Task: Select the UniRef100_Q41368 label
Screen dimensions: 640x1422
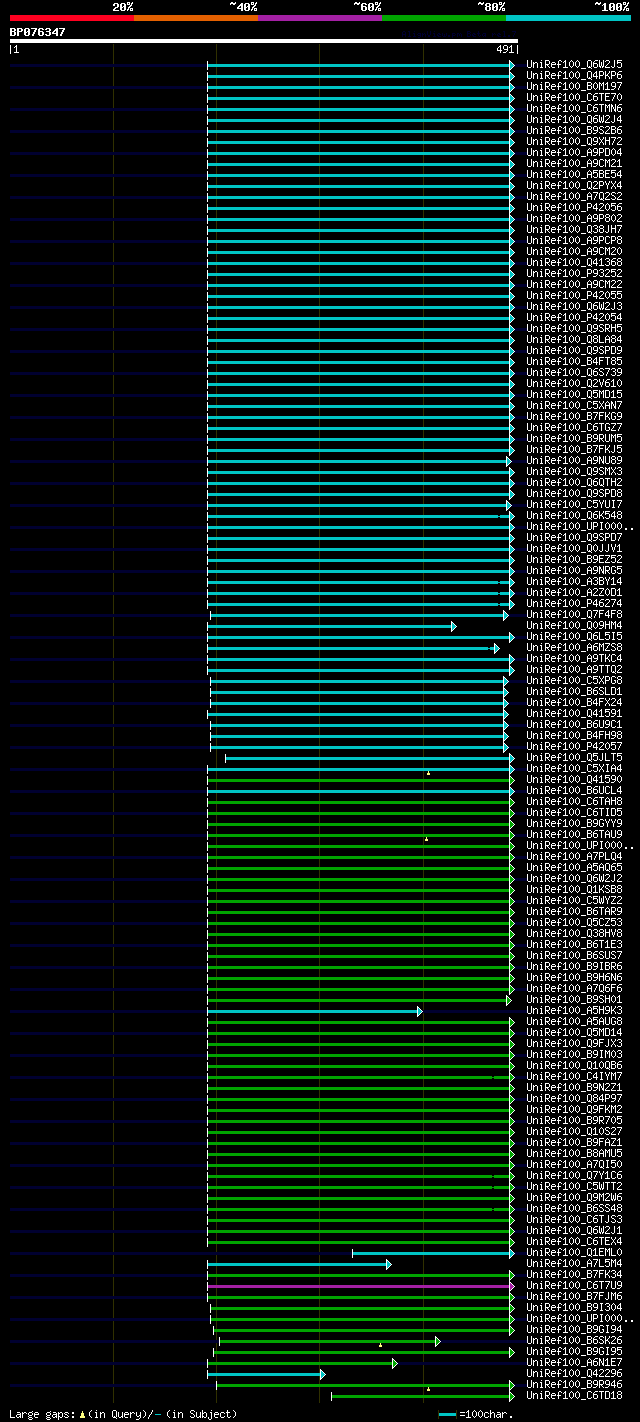Action: pyautogui.click(x=574, y=262)
